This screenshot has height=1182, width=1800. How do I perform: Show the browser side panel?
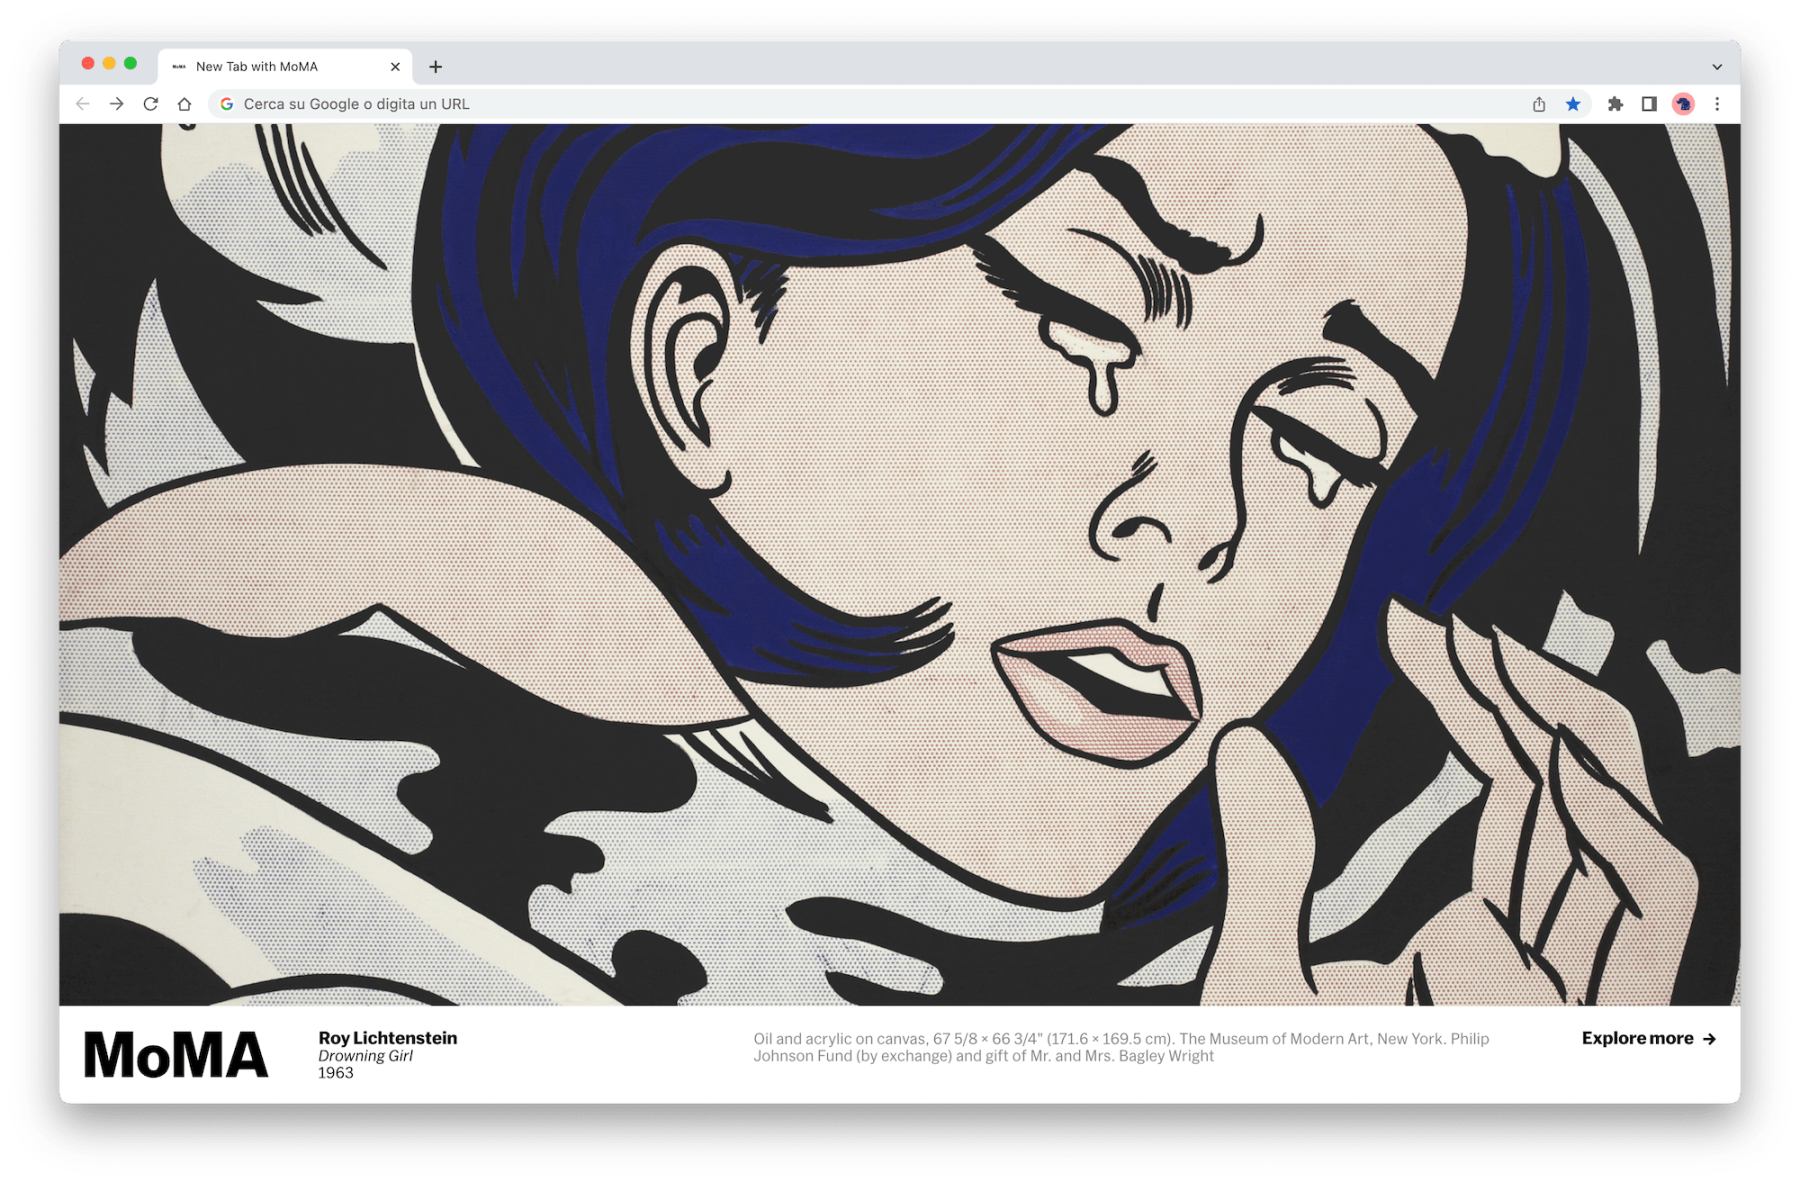pos(1649,104)
